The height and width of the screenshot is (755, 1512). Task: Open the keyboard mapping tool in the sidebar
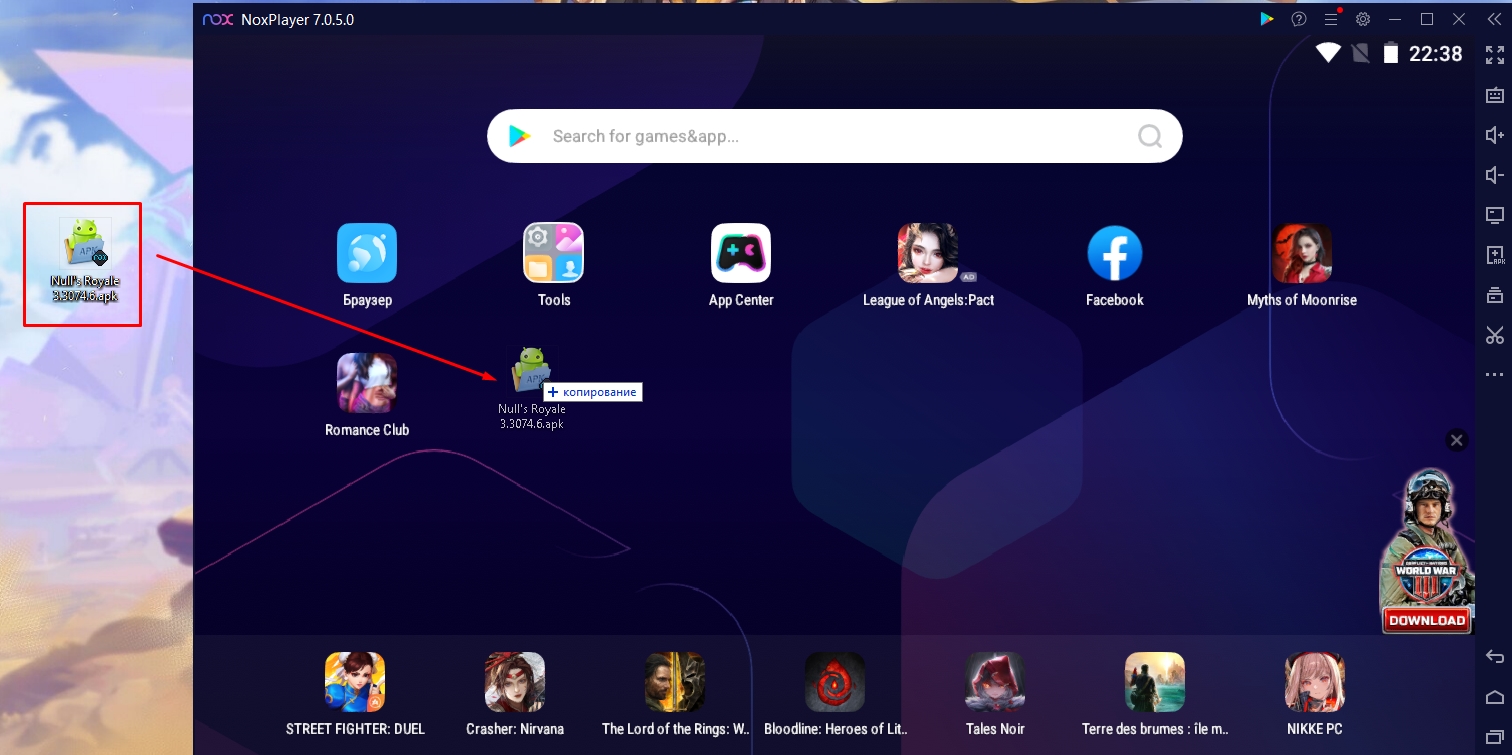(x=1494, y=95)
